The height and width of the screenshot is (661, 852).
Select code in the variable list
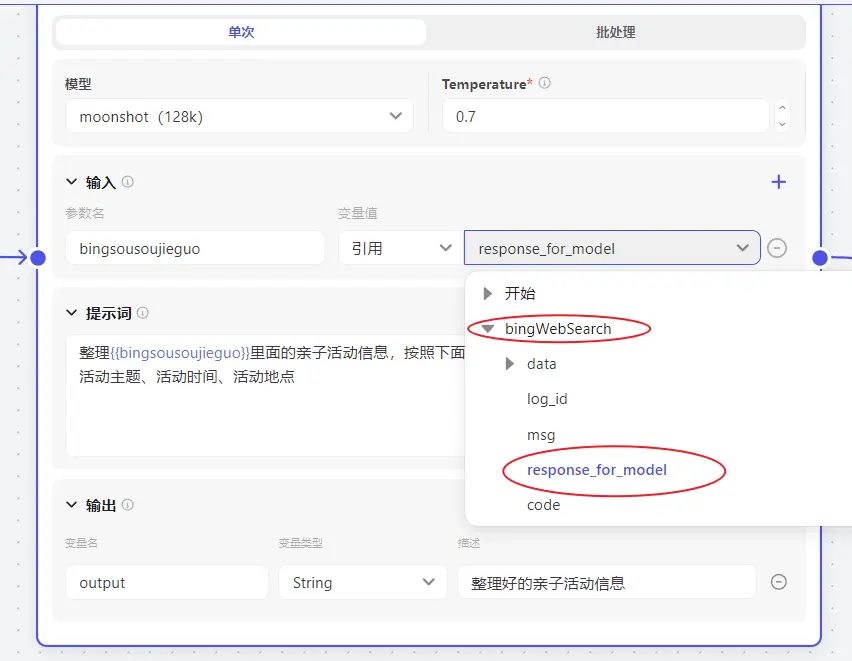[x=543, y=505]
